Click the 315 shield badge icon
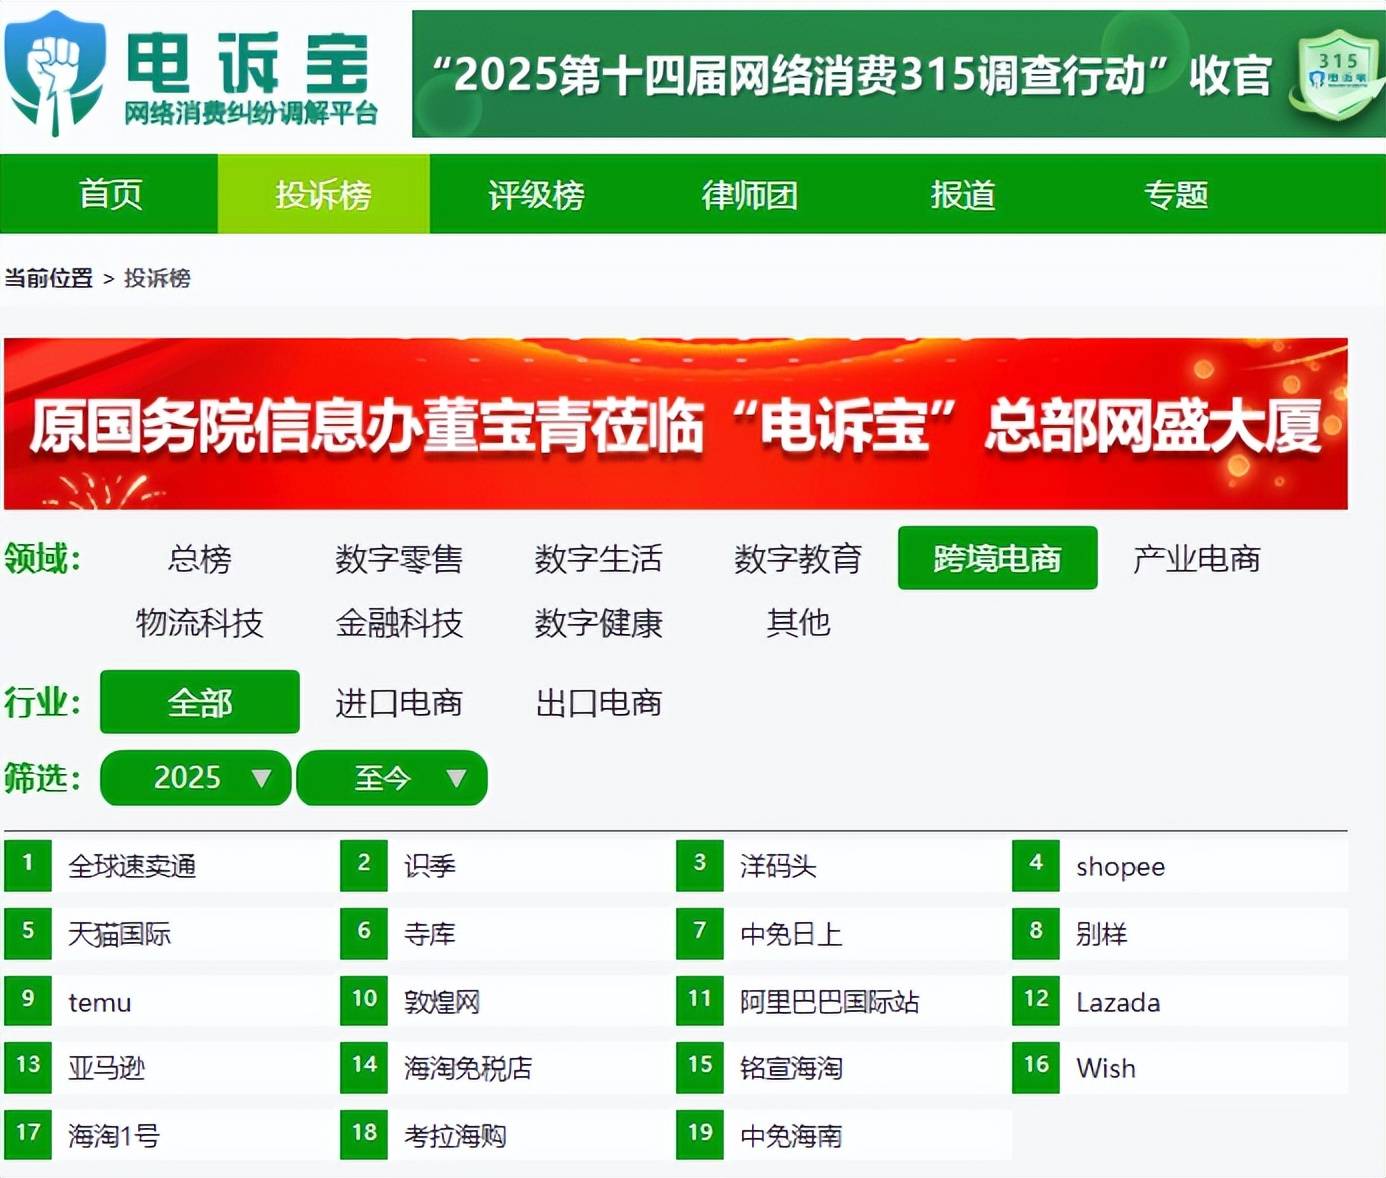 pos(1338,75)
